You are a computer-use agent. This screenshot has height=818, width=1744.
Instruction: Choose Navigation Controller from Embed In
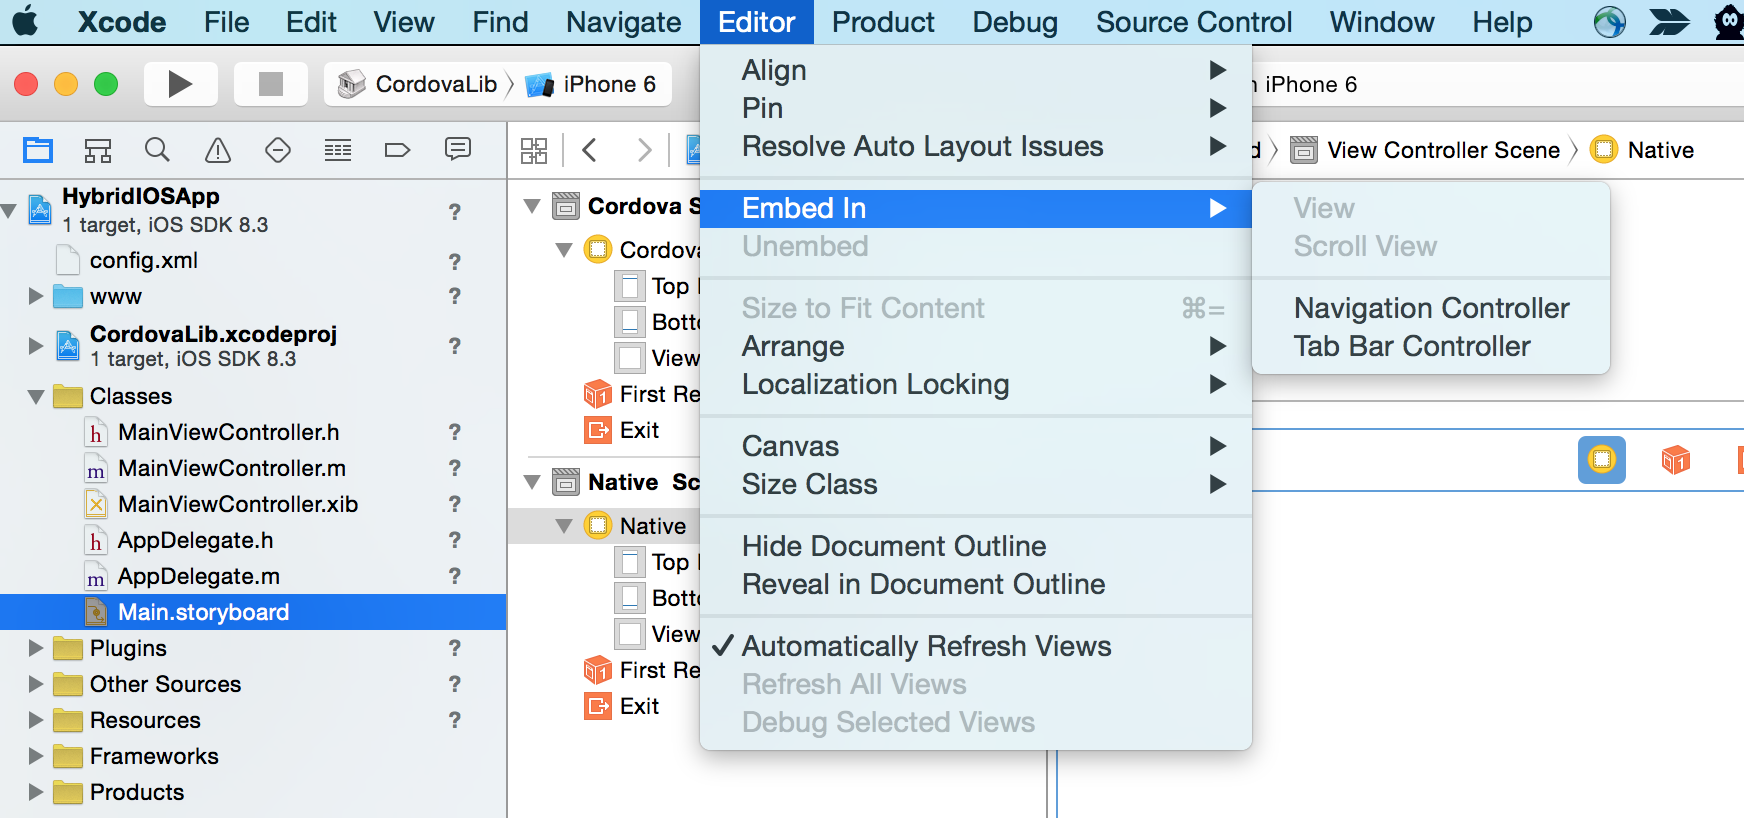click(1431, 308)
